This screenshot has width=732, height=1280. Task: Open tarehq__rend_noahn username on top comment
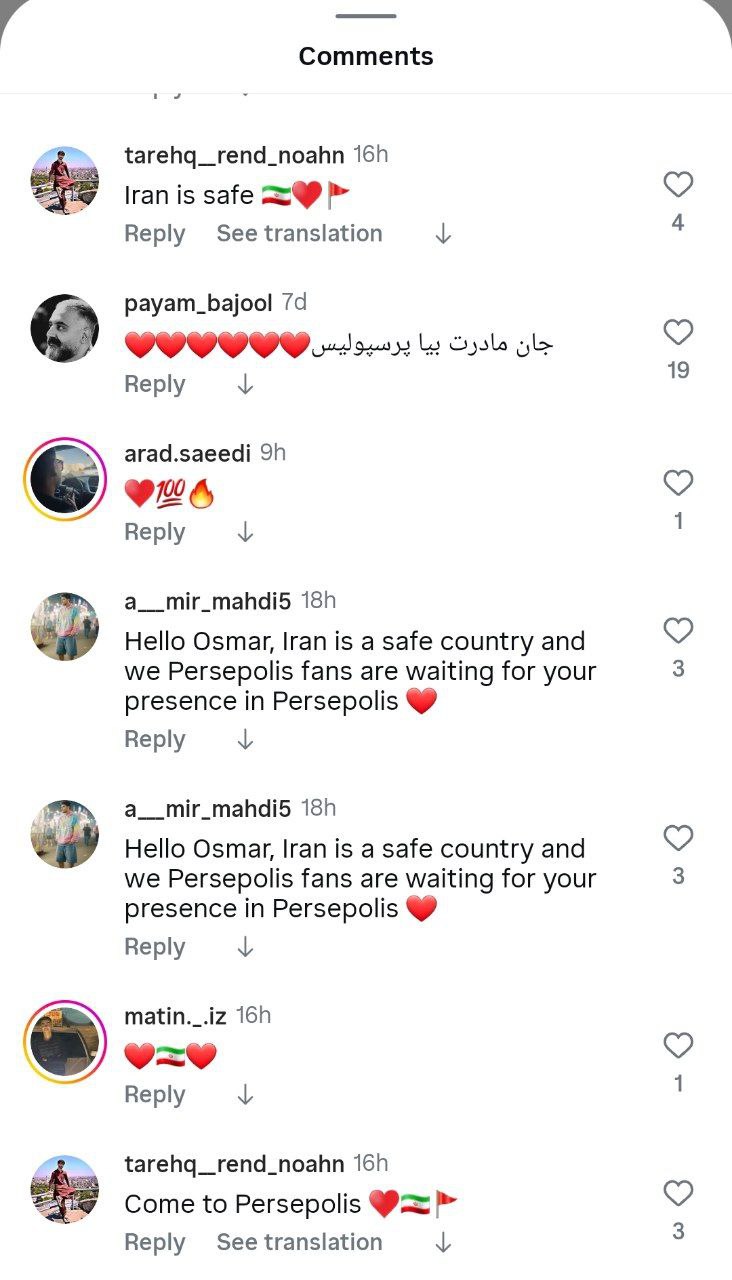click(x=234, y=155)
